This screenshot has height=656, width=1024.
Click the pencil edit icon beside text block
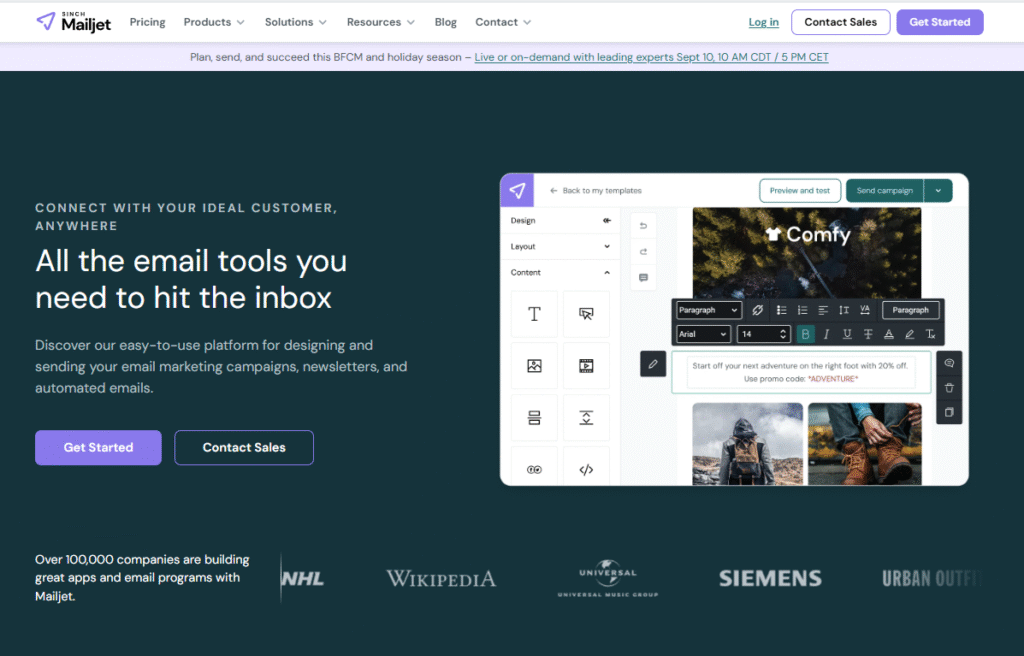[652, 364]
